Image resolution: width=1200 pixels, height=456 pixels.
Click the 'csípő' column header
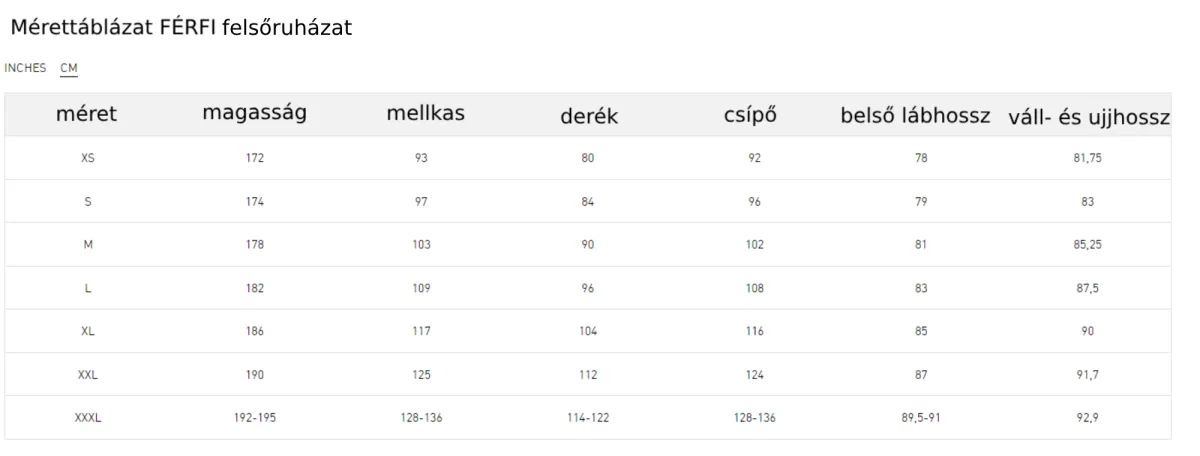point(750,115)
